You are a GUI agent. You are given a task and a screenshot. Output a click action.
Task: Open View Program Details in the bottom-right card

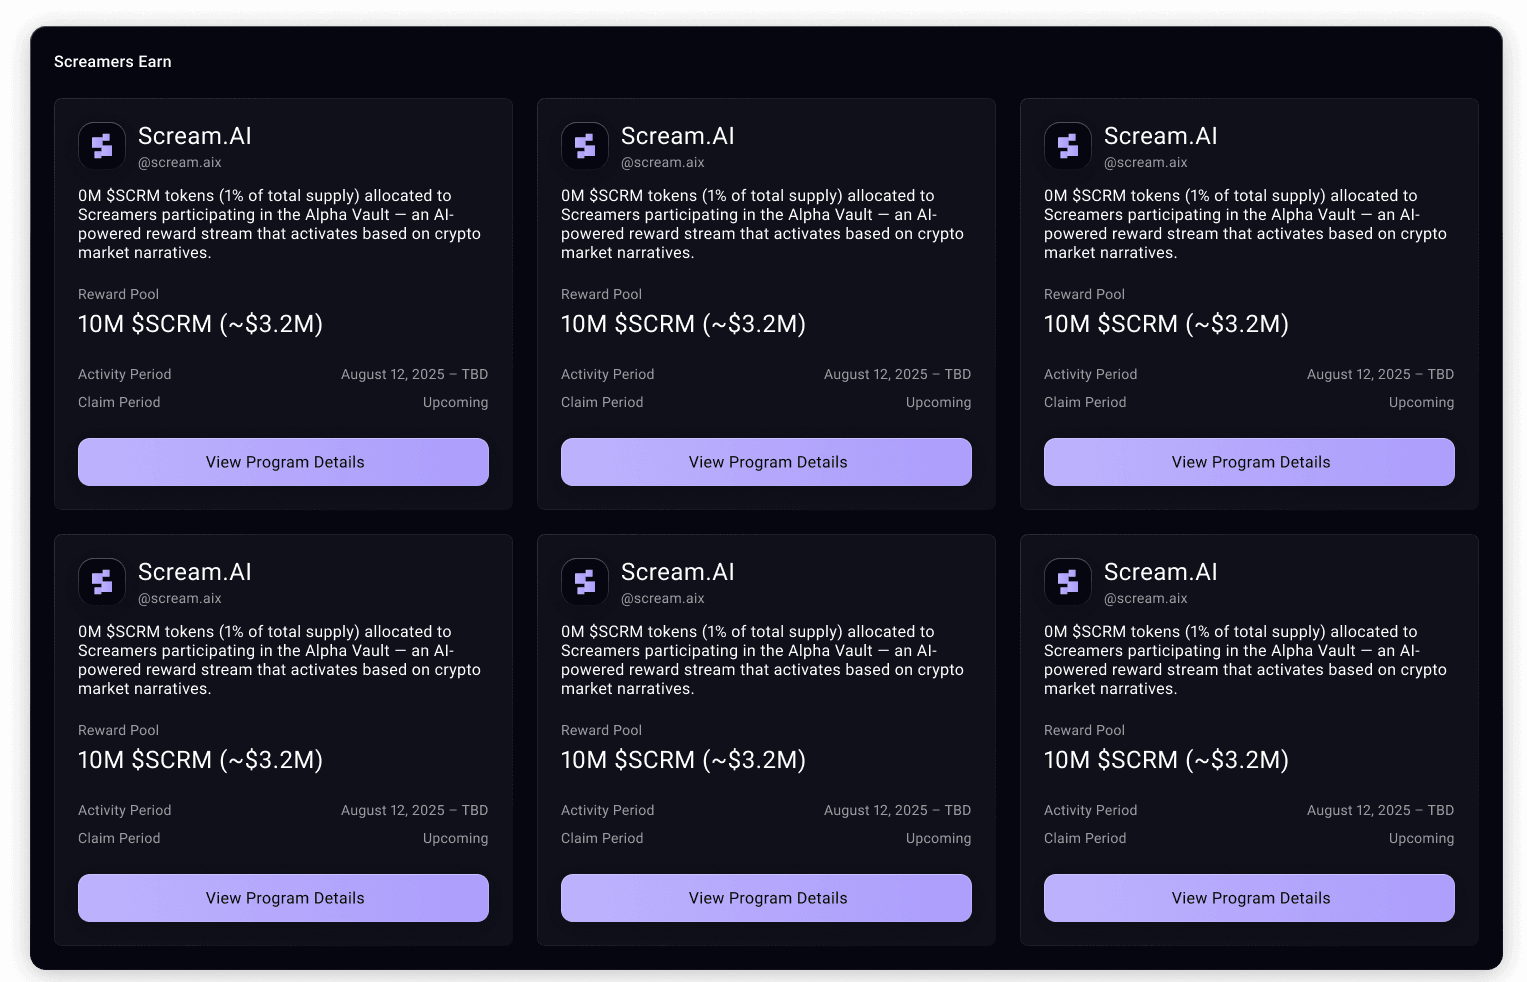pos(1249,898)
